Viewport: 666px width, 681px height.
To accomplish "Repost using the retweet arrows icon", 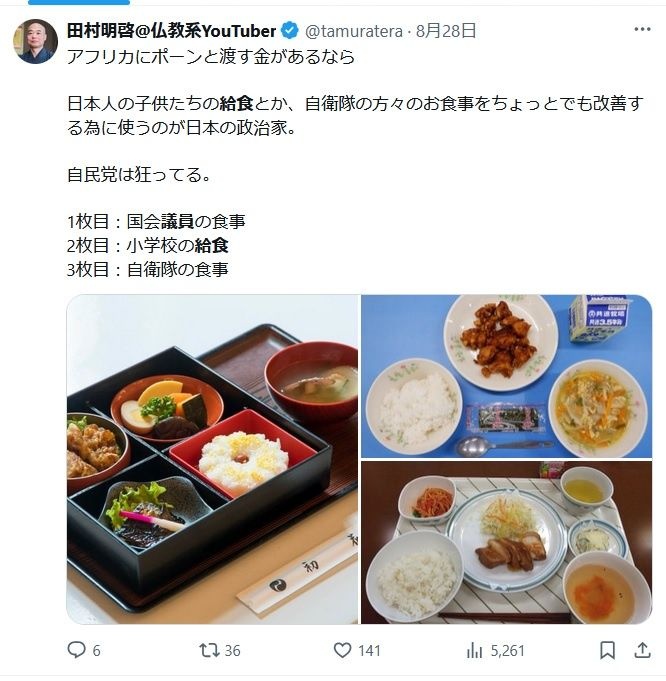I will (x=209, y=650).
